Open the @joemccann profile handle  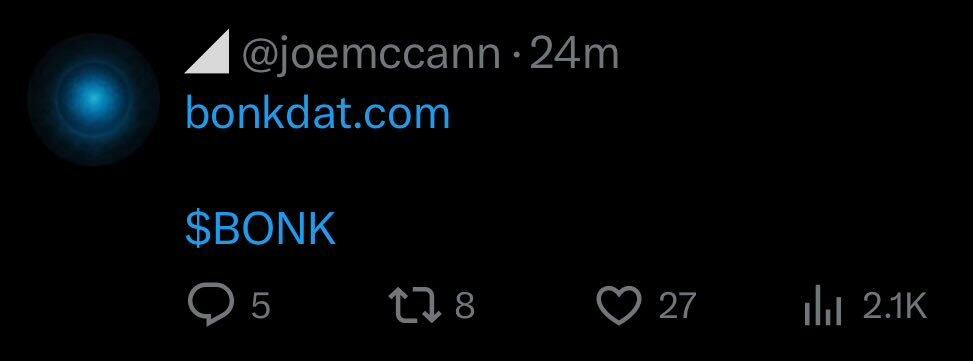[x=370, y=55]
